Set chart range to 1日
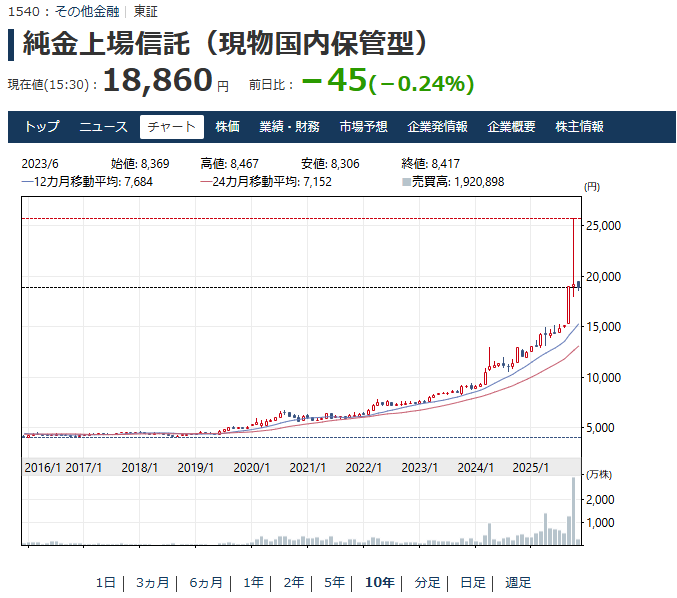 (106, 583)
